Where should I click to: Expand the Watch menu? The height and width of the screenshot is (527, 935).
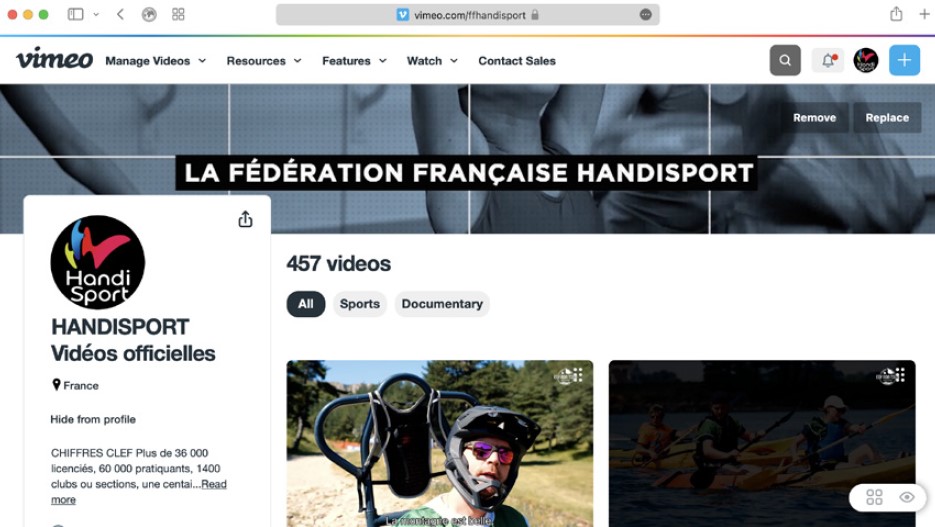click(x=432, y=61)
